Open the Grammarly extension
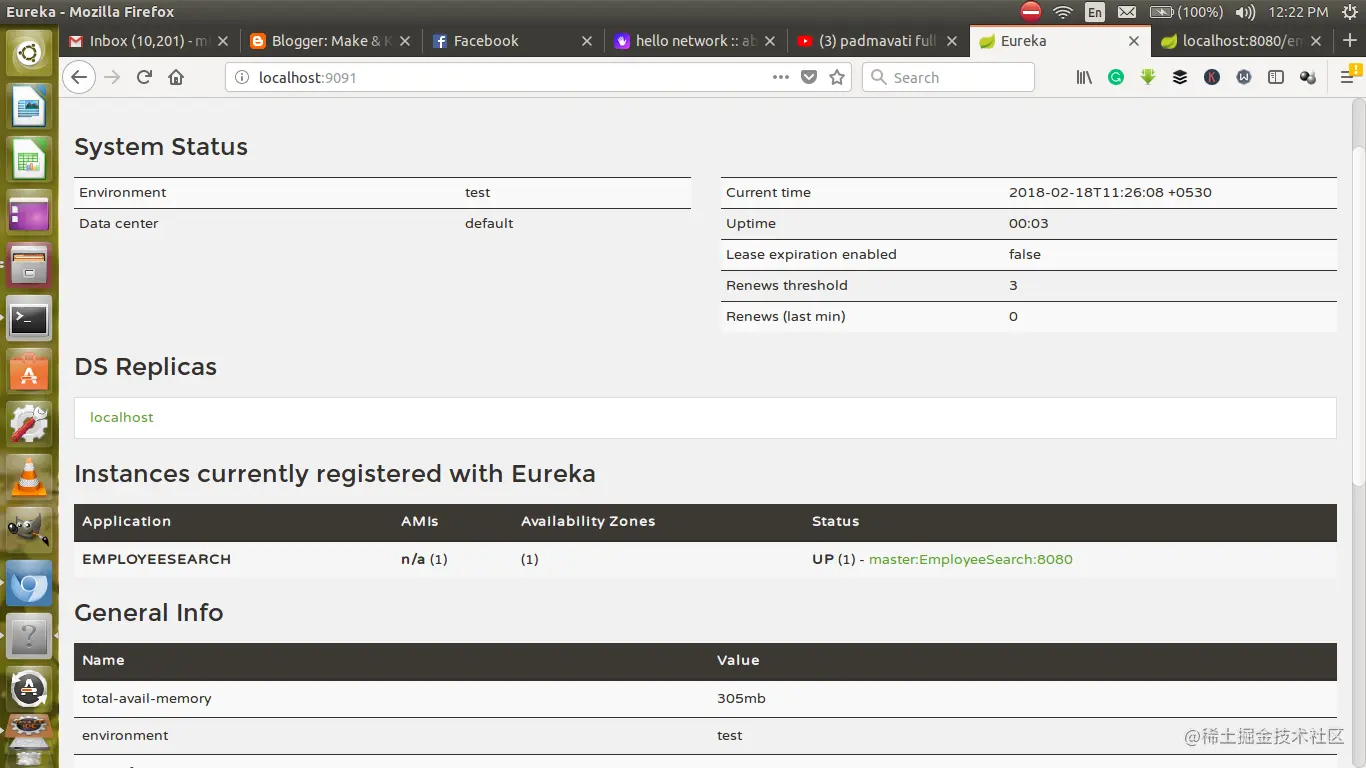 tap(1116, 77)
